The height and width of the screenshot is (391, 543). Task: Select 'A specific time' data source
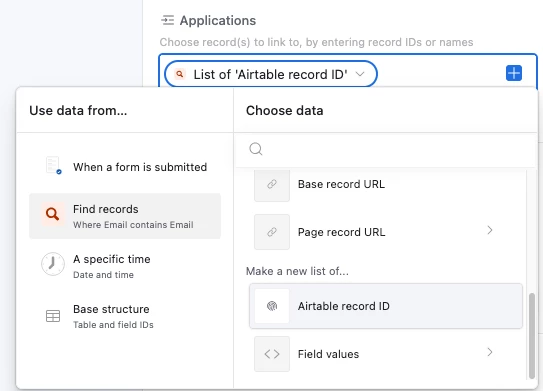125,266
